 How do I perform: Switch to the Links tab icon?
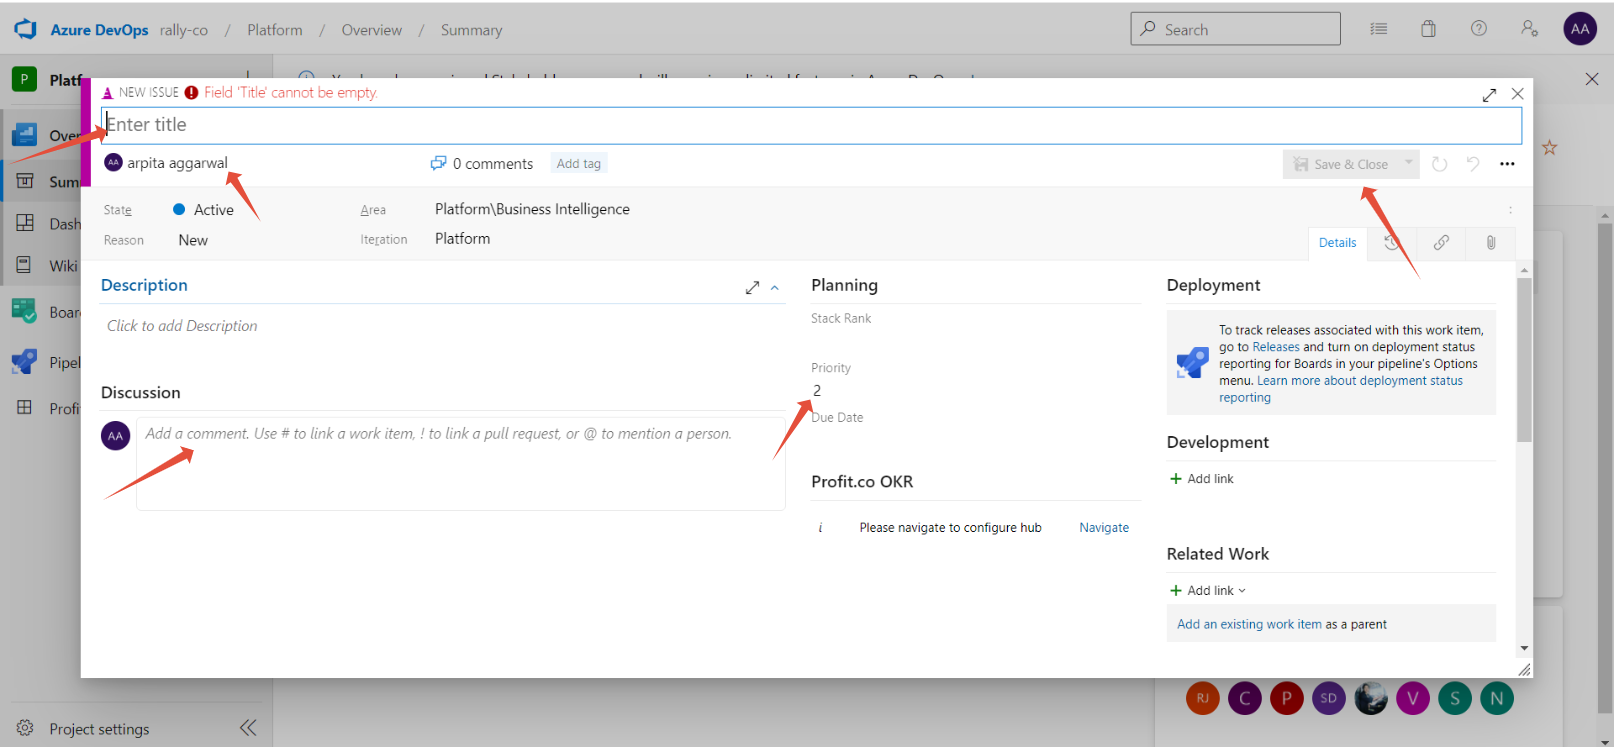[x=1441, y=243]
